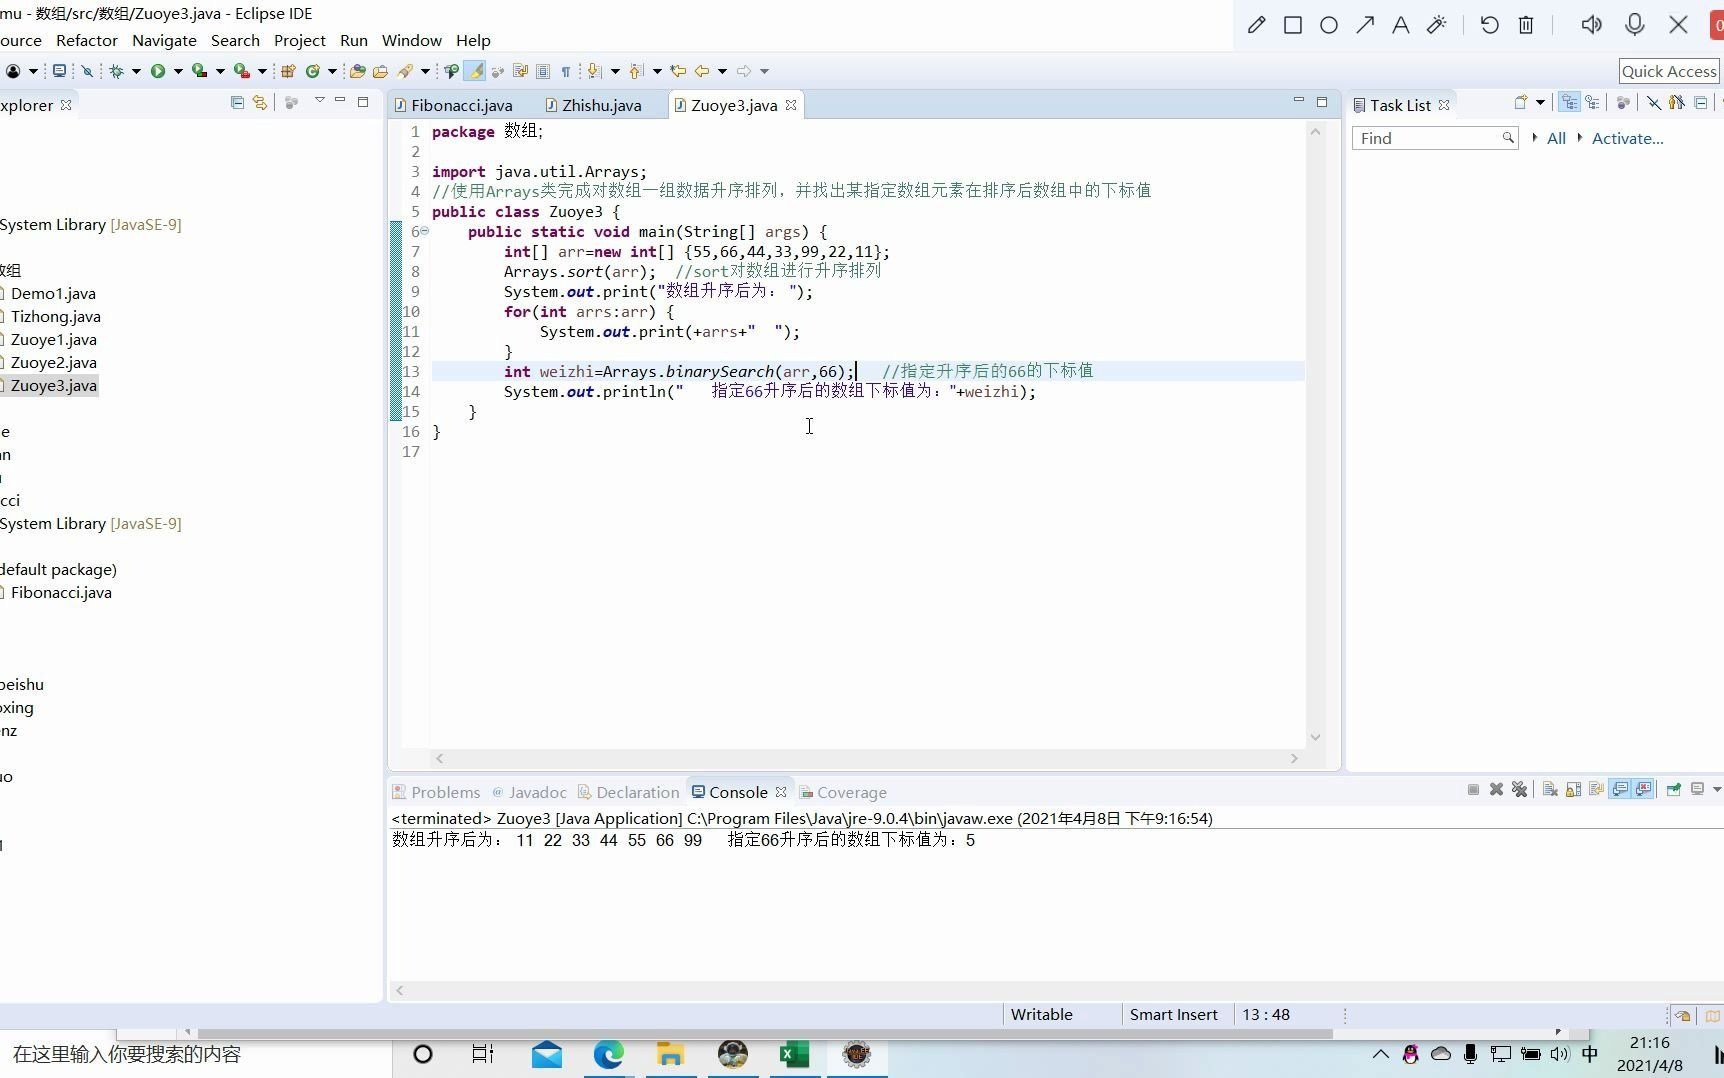
Task: Collapse All in Package Explorer
Action: tap(237, 102)
